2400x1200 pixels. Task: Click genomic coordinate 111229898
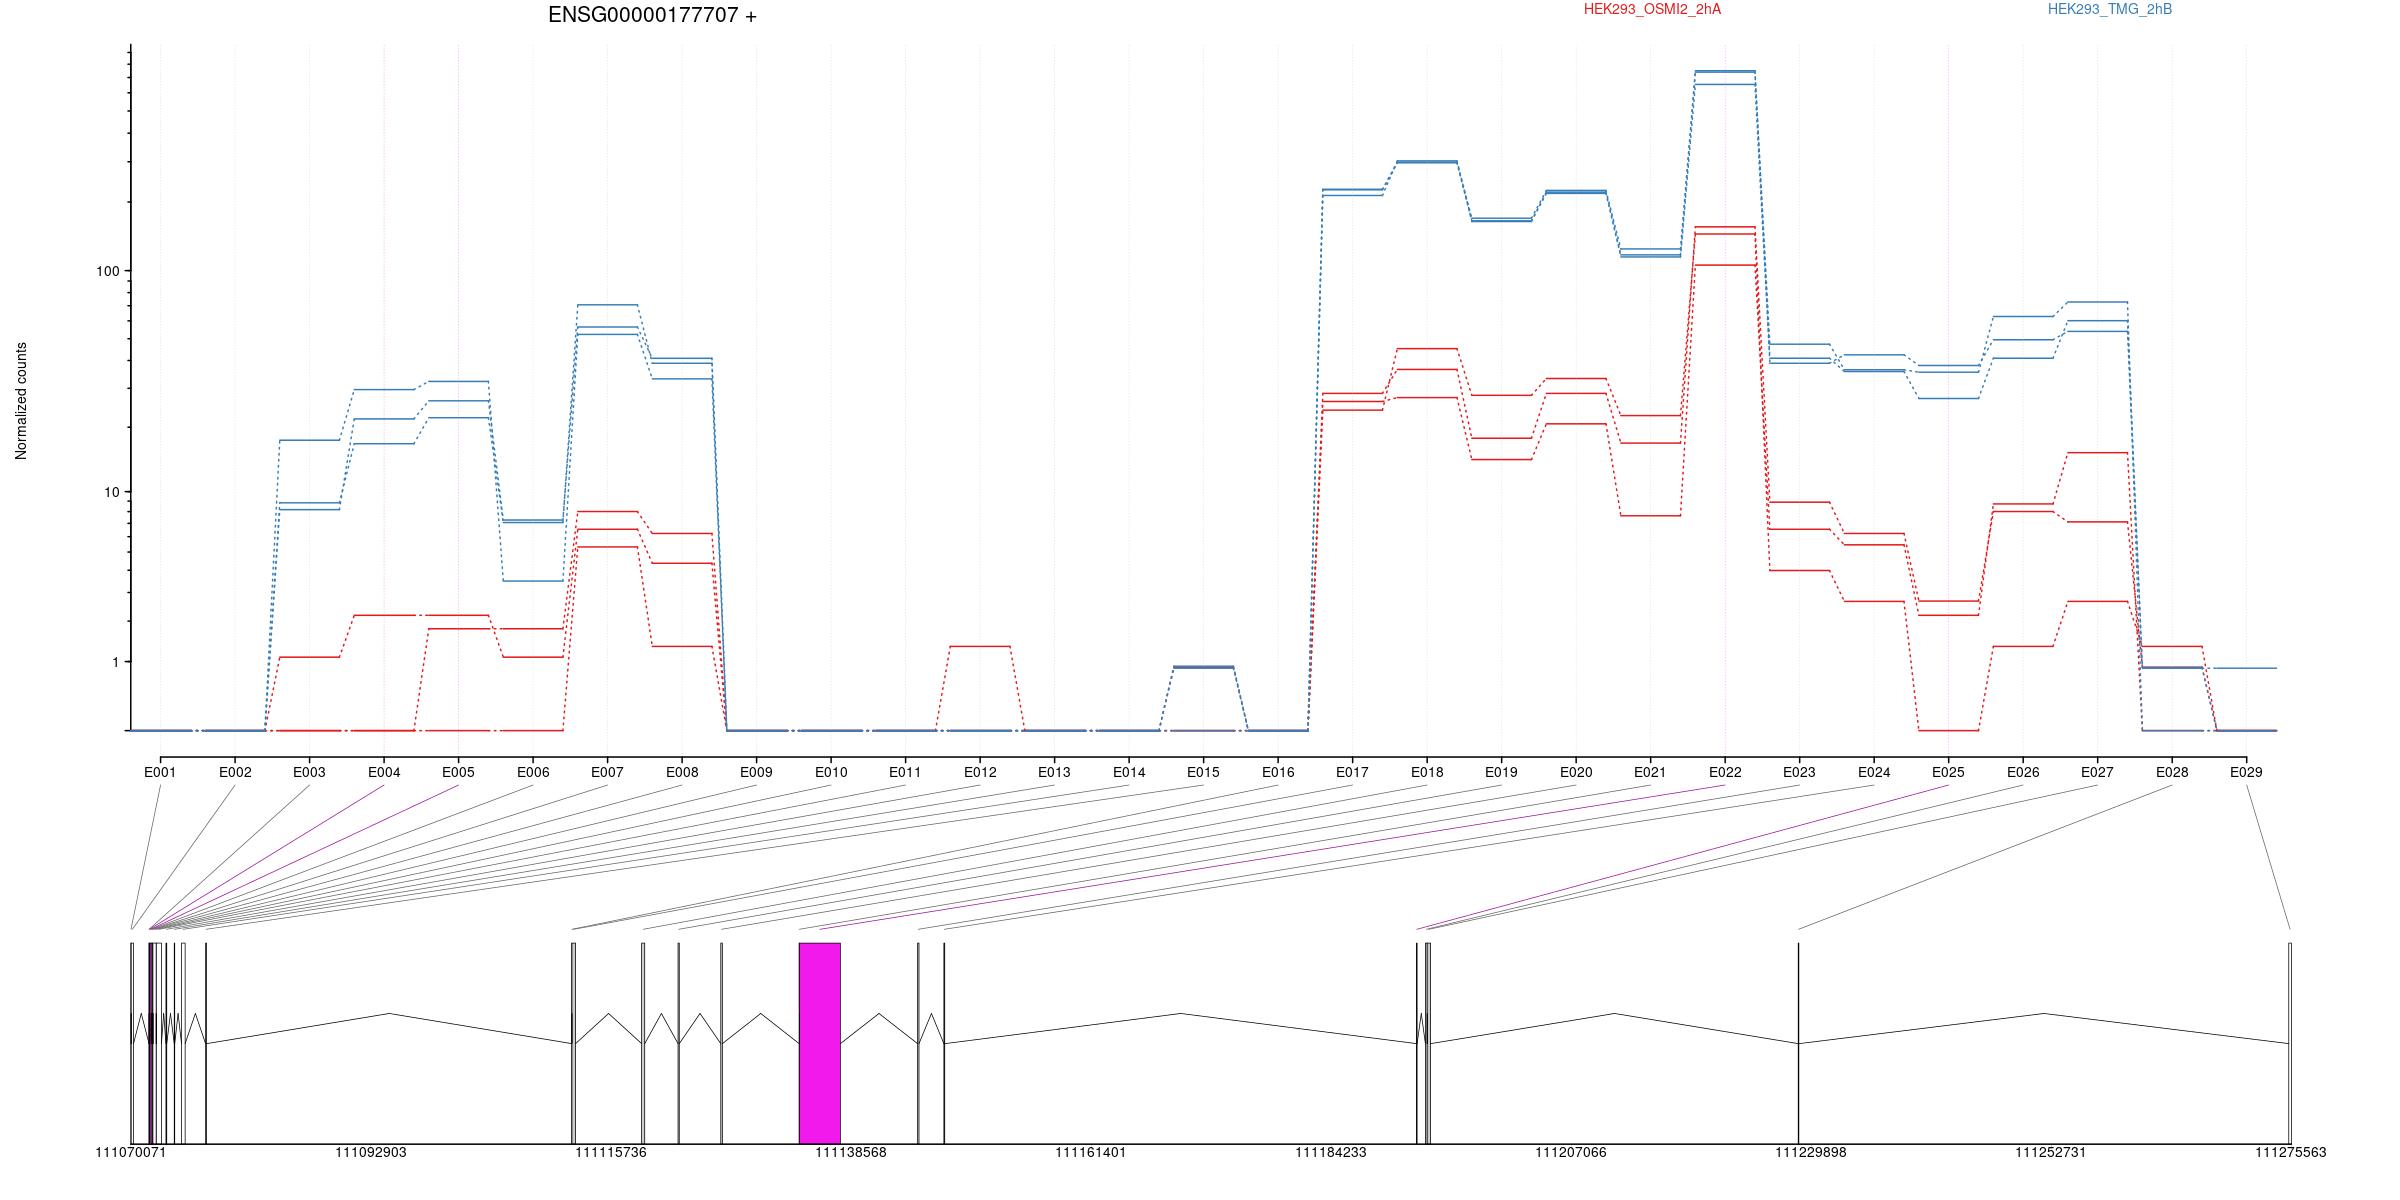click(x=1811, y=1152)
